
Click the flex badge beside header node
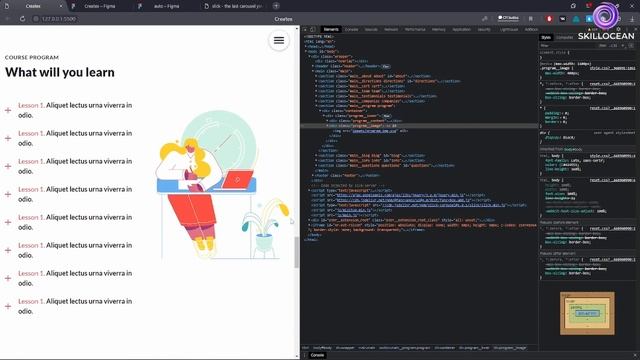pyautogui.click(x=386, y=66)
